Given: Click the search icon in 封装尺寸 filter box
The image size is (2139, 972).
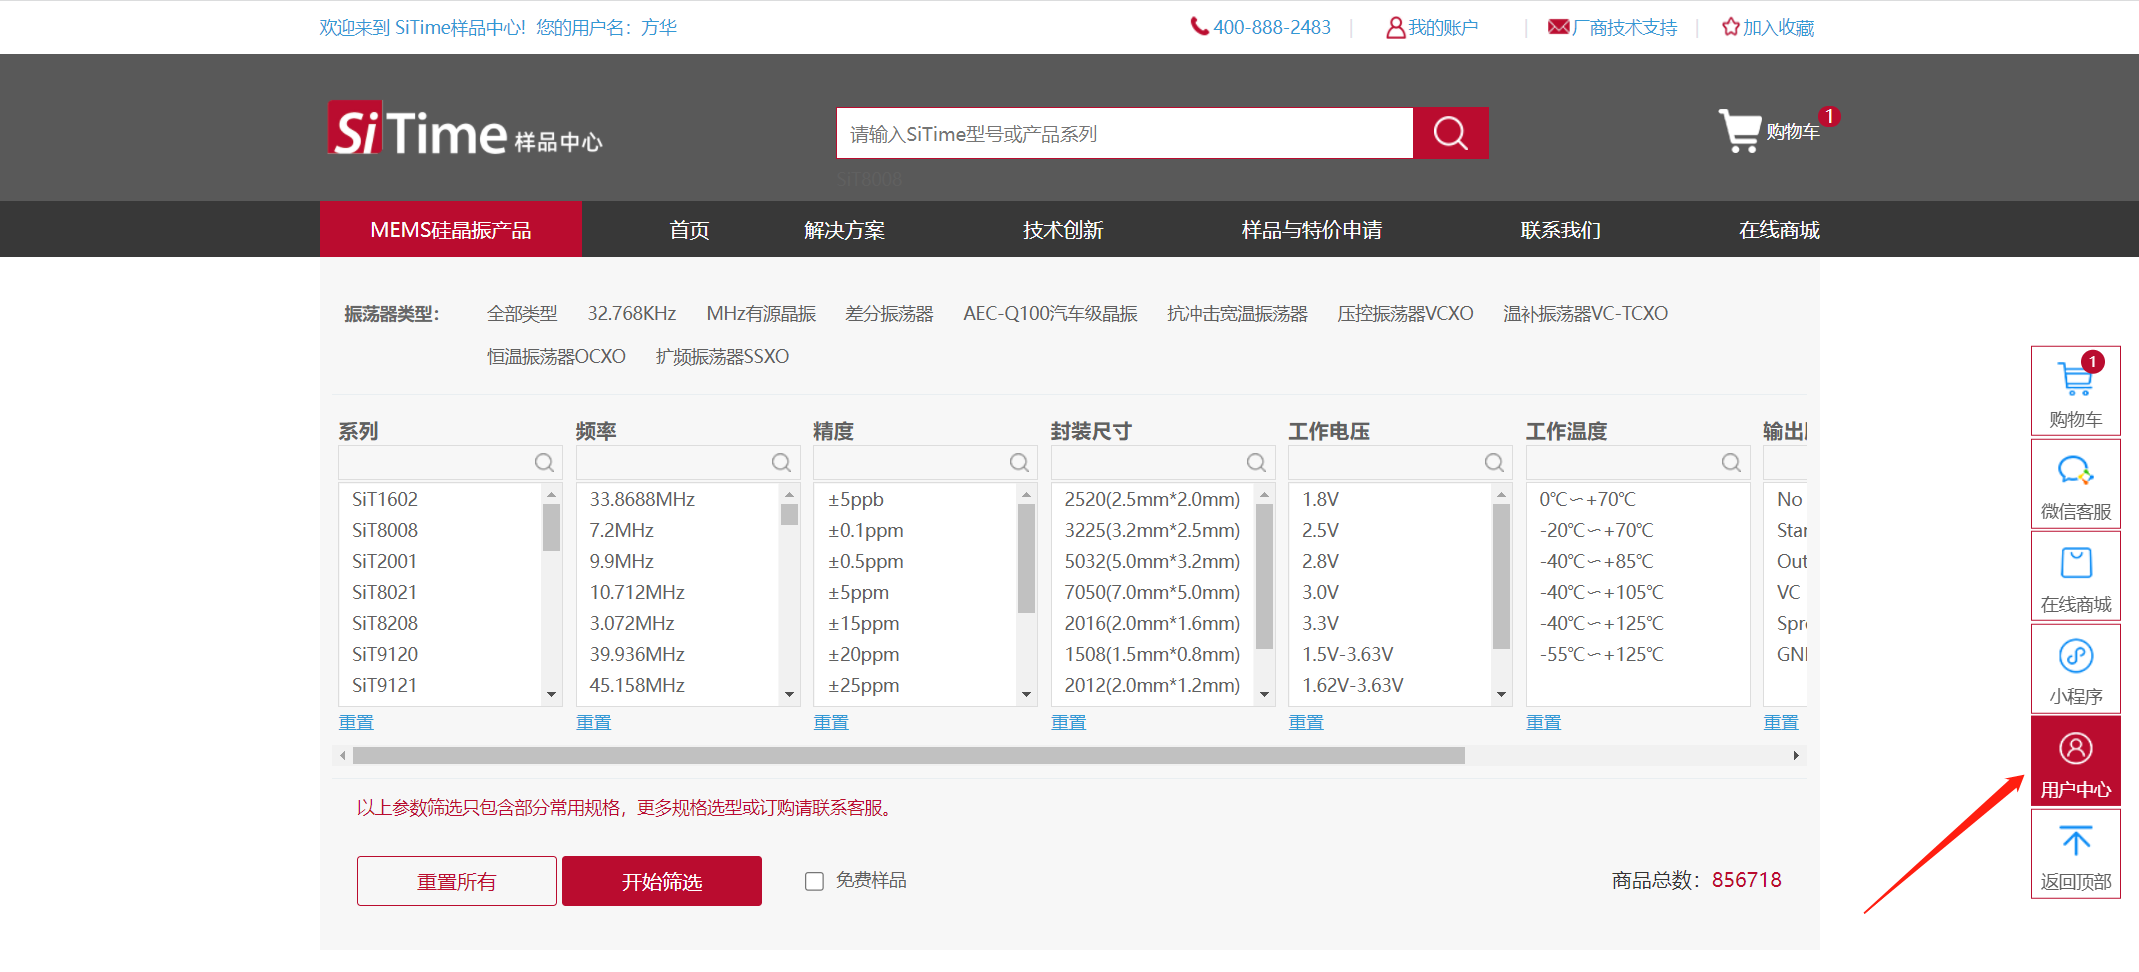Looking at the screenshot, I should (1256, 462).
